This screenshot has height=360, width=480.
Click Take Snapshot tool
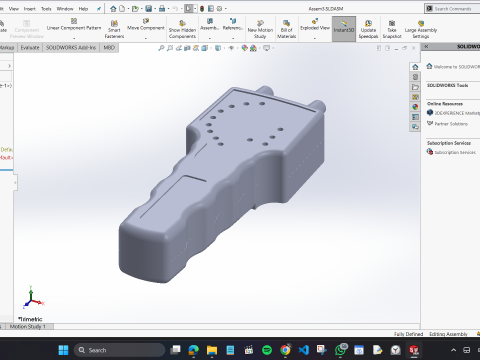392,29
